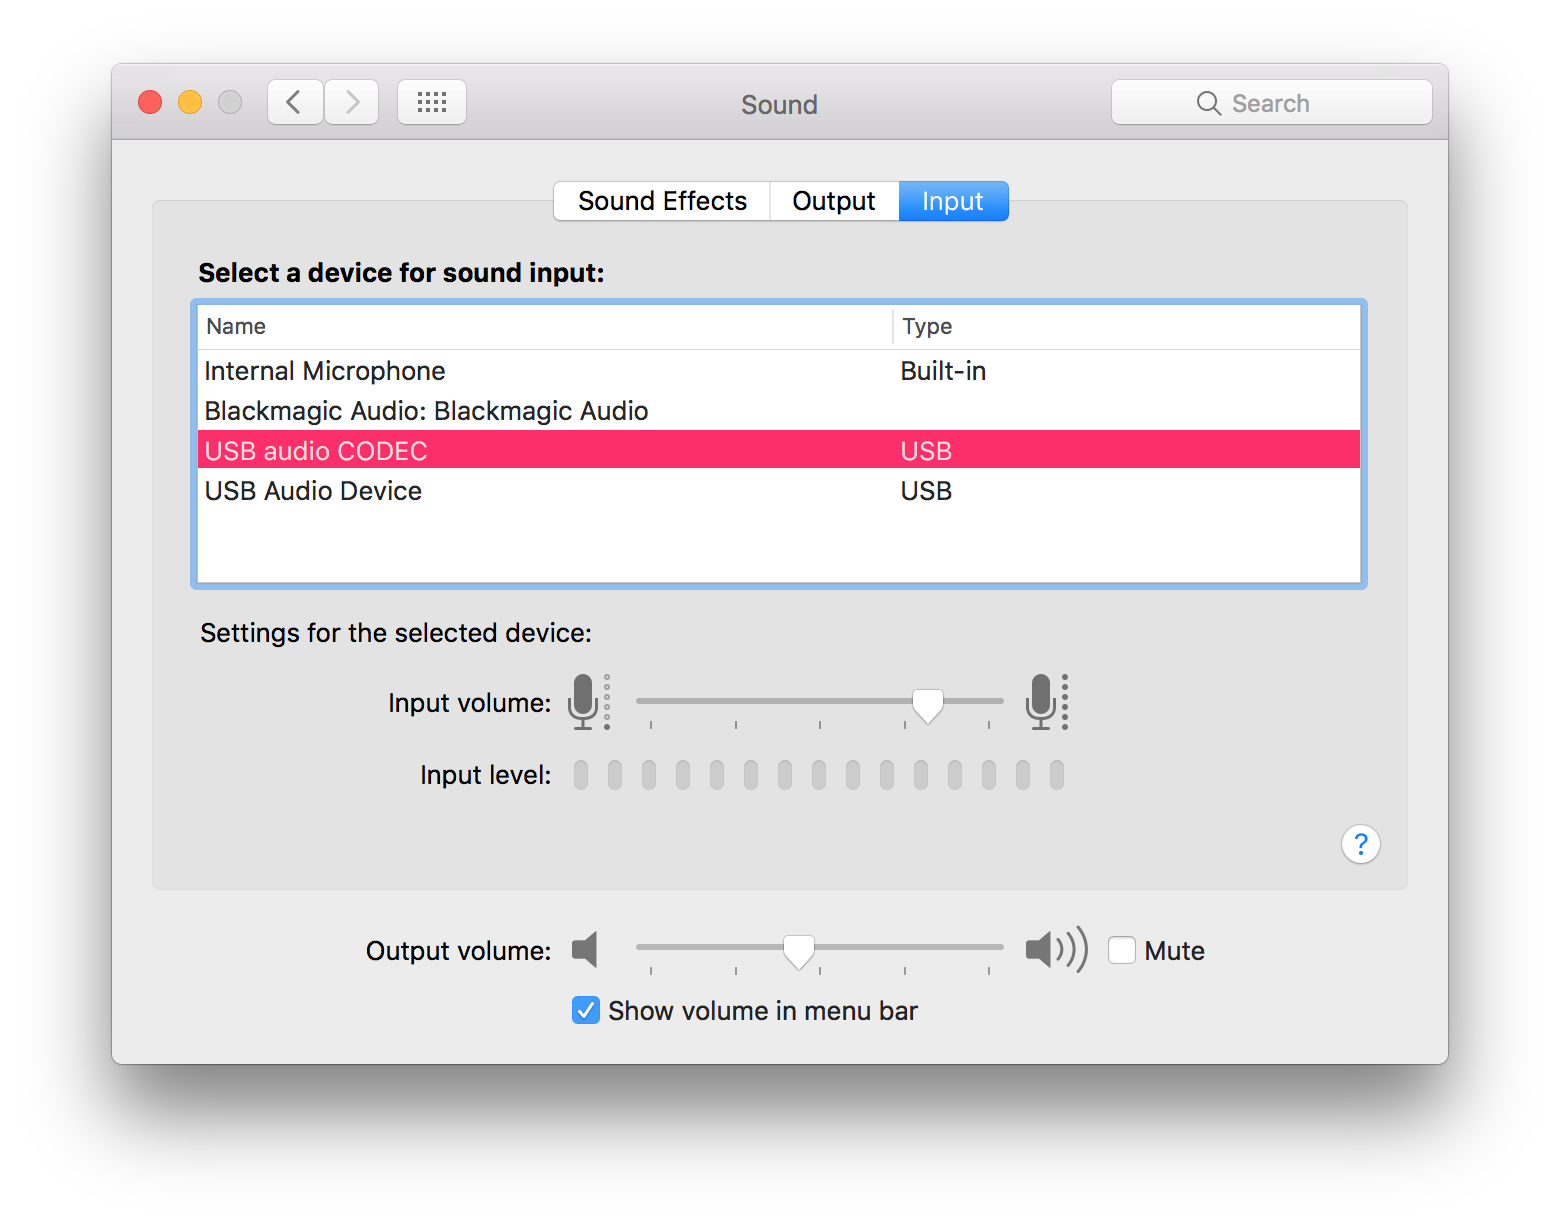Adjust the Input volume slider knob
The image size is (1560, 1224).
[928, 705]
